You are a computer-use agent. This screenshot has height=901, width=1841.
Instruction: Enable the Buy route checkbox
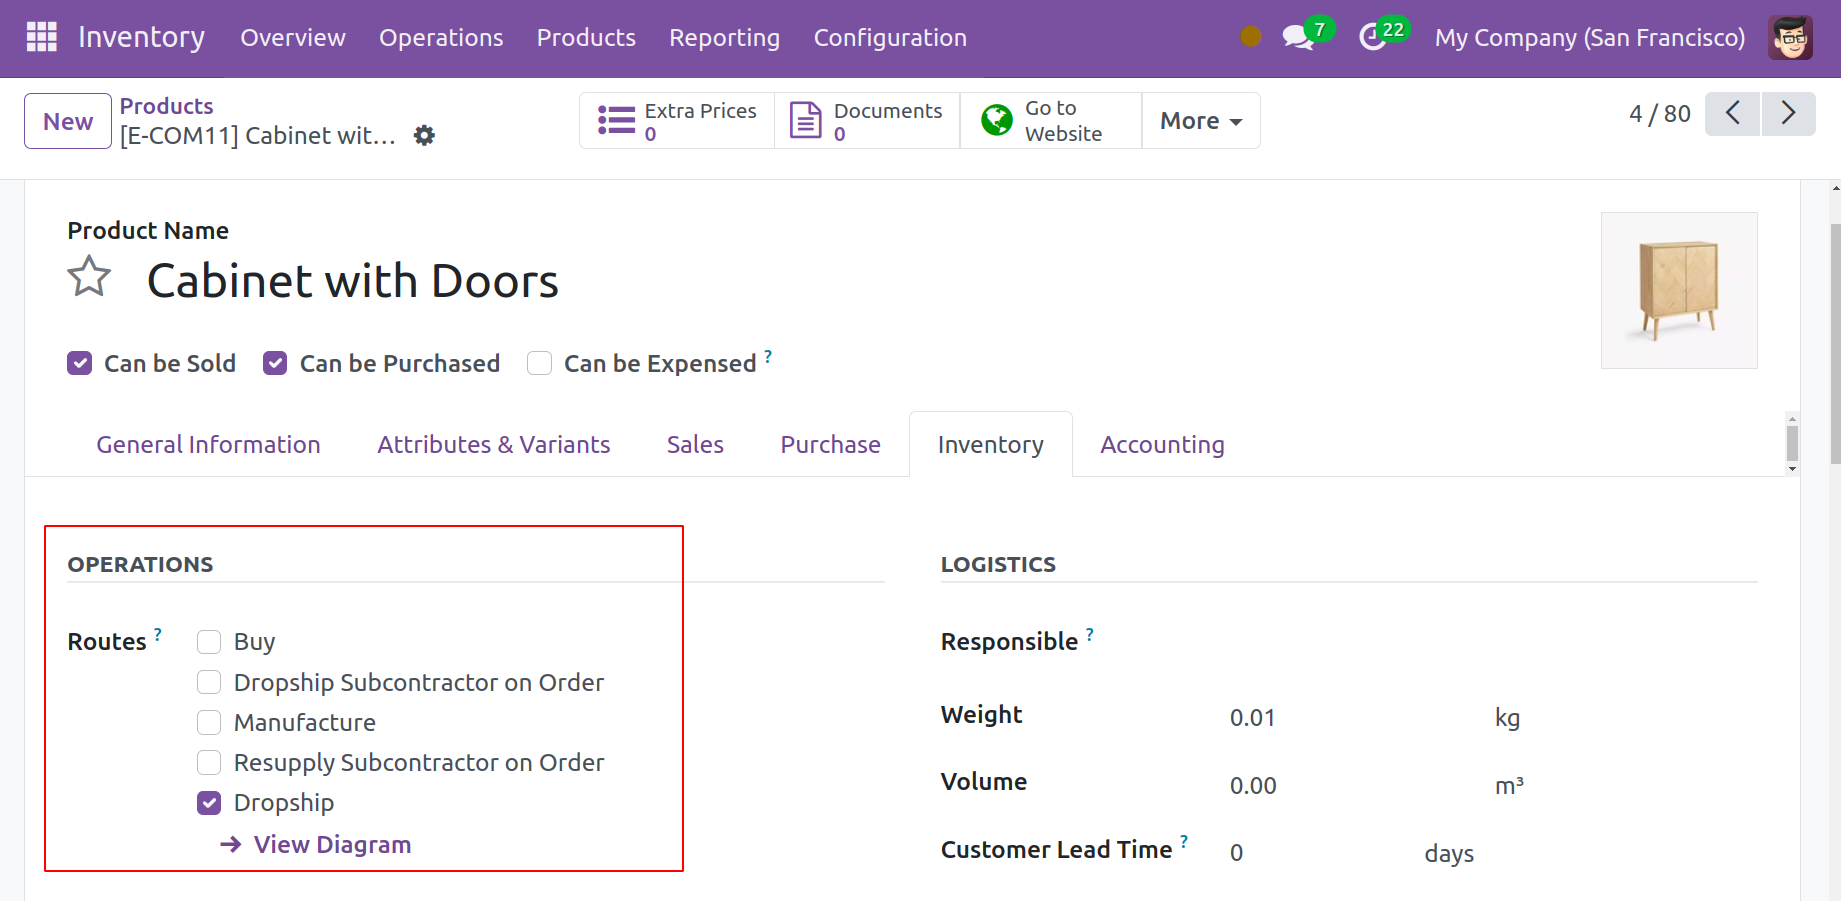(x=209, y=642)
